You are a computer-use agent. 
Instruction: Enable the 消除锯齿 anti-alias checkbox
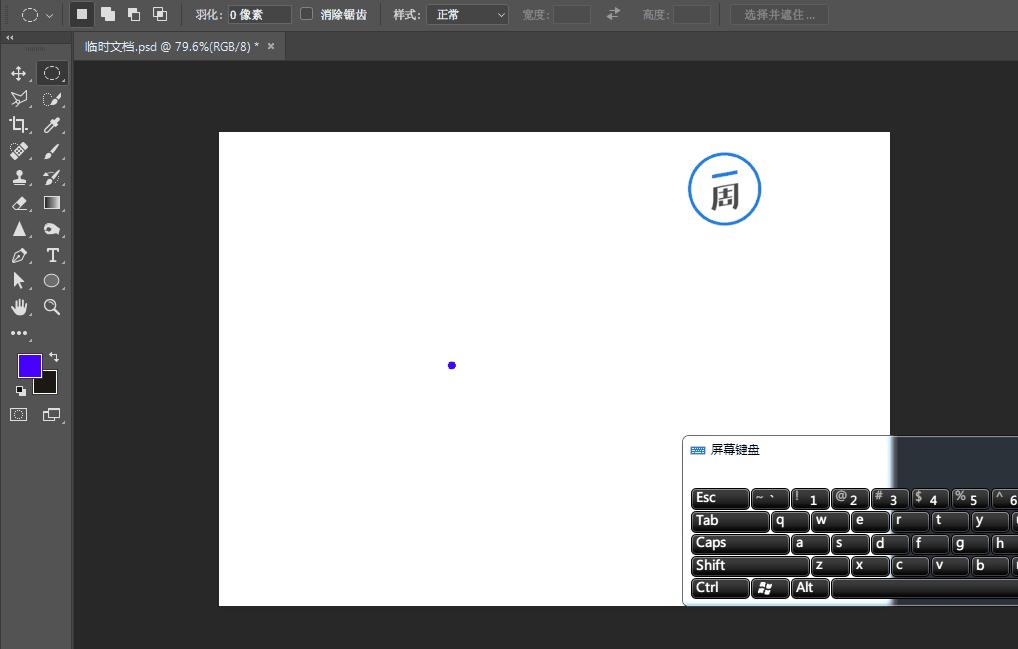click(x=307, y=14)
